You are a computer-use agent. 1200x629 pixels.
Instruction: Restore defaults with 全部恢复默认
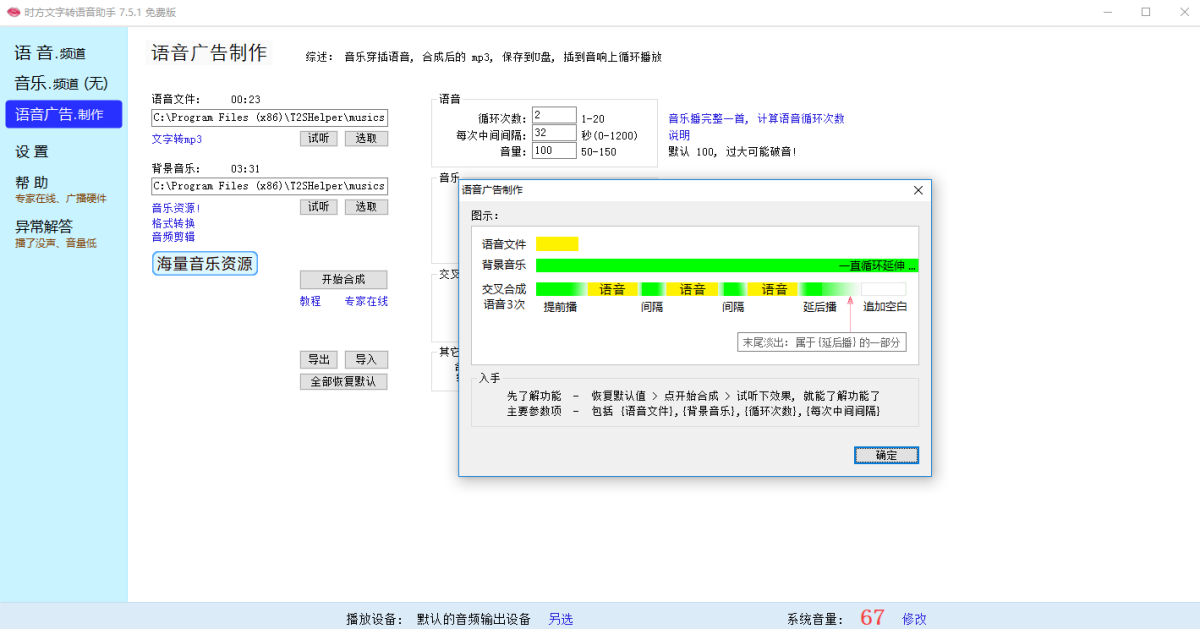343,381
